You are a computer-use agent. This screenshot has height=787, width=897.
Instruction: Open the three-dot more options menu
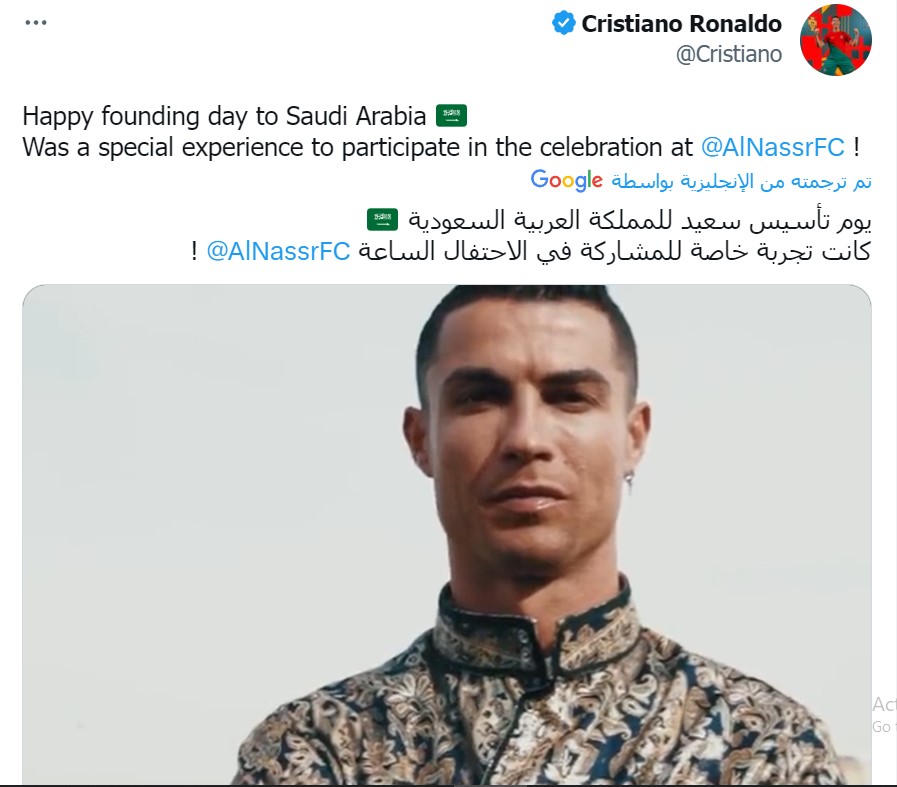coord(35,23)
